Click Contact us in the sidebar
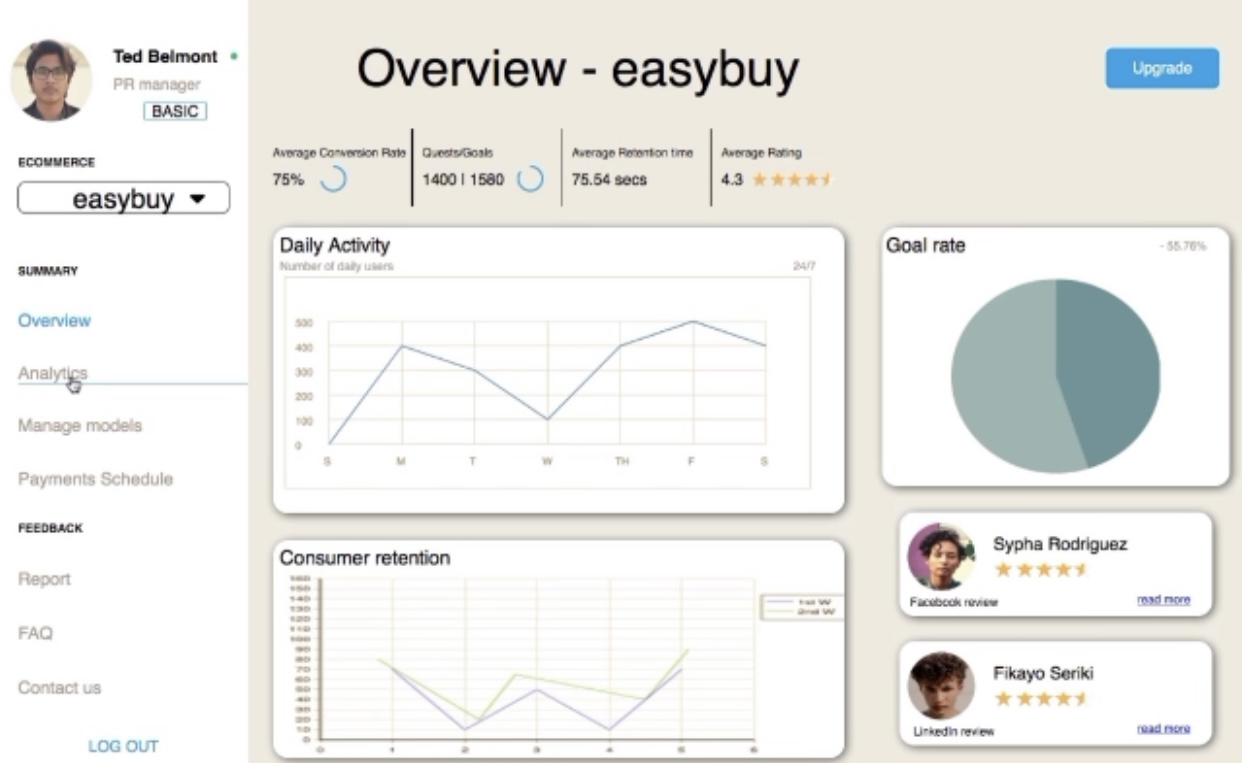The height and width of the screenshot is (763, 1242). pos(59,688)
